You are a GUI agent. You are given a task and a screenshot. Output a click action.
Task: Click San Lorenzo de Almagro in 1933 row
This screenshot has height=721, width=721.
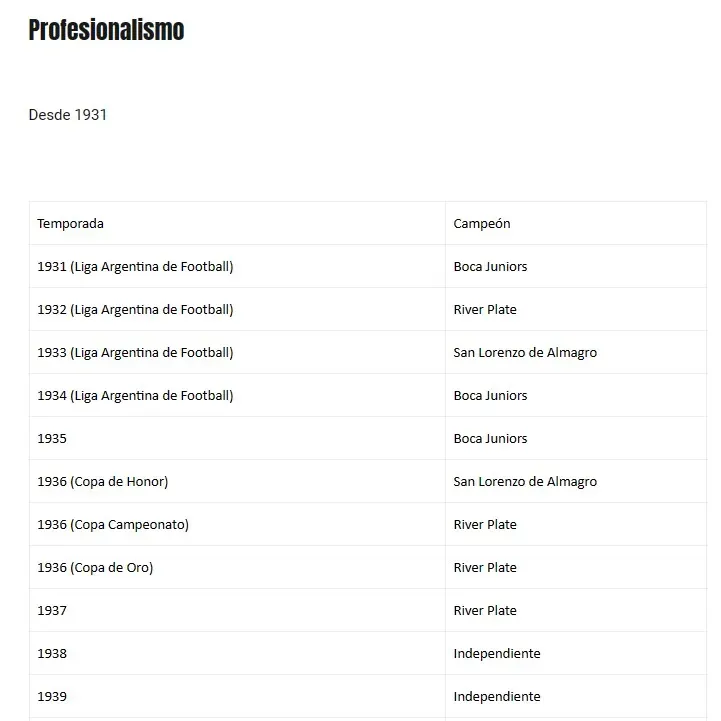click(x=525, y=353)
